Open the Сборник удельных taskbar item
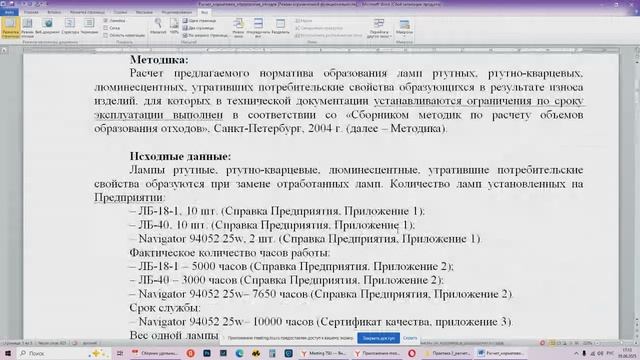 pos(155,353)
